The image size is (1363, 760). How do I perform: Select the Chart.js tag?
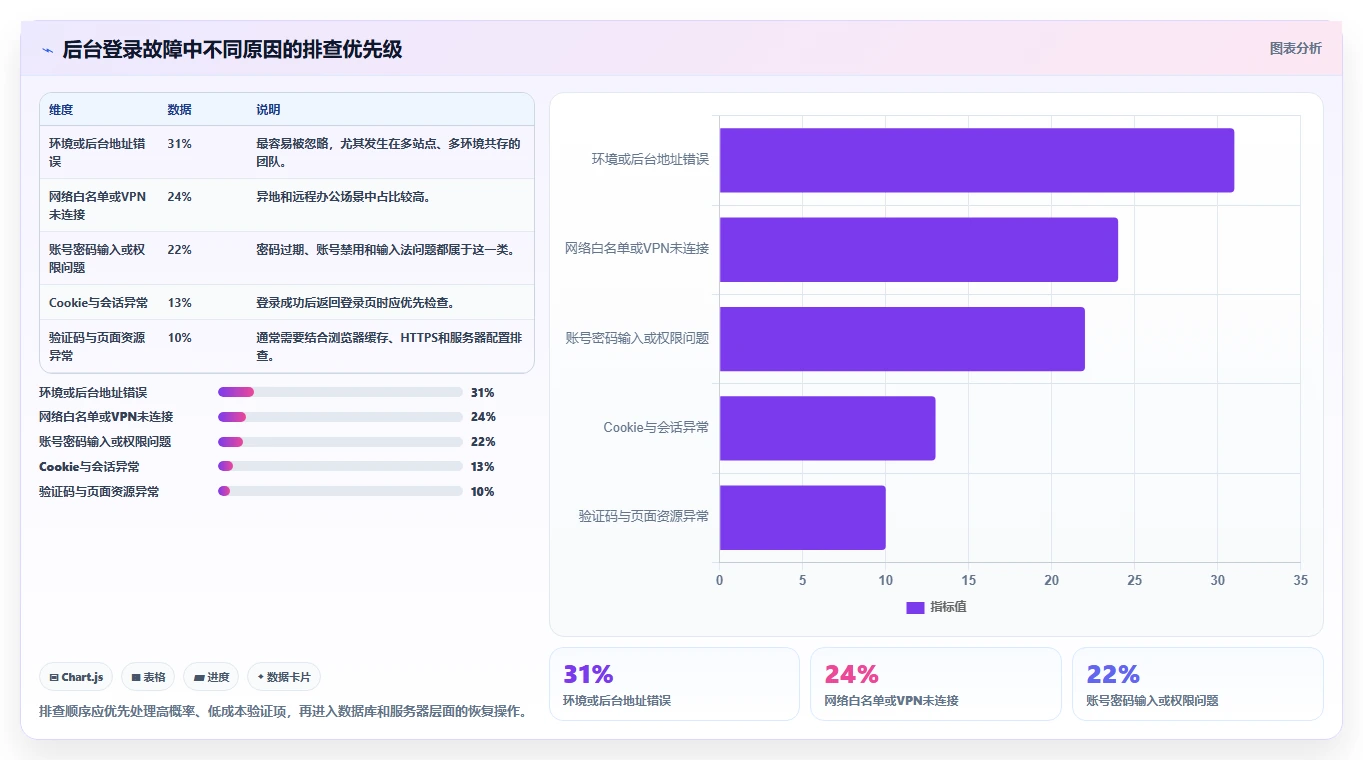pyautogui.click(x=77, y=677)
